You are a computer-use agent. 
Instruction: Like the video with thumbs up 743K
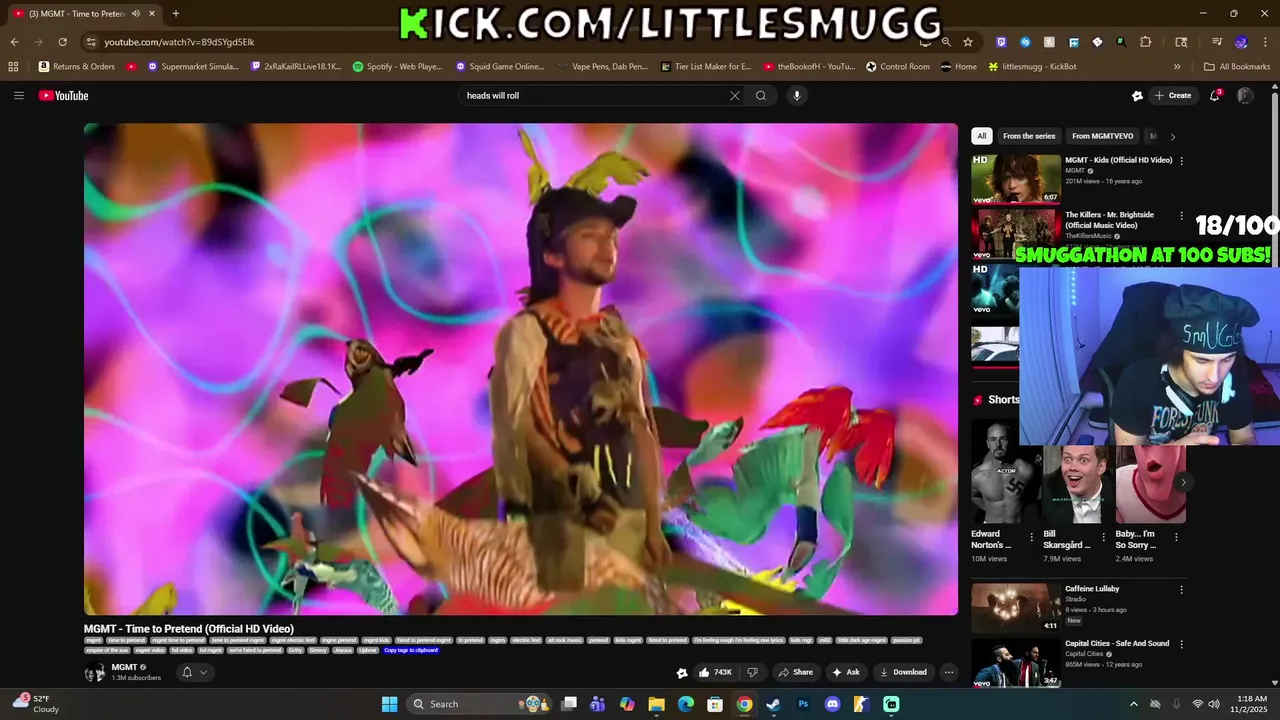tap(715, 673)
